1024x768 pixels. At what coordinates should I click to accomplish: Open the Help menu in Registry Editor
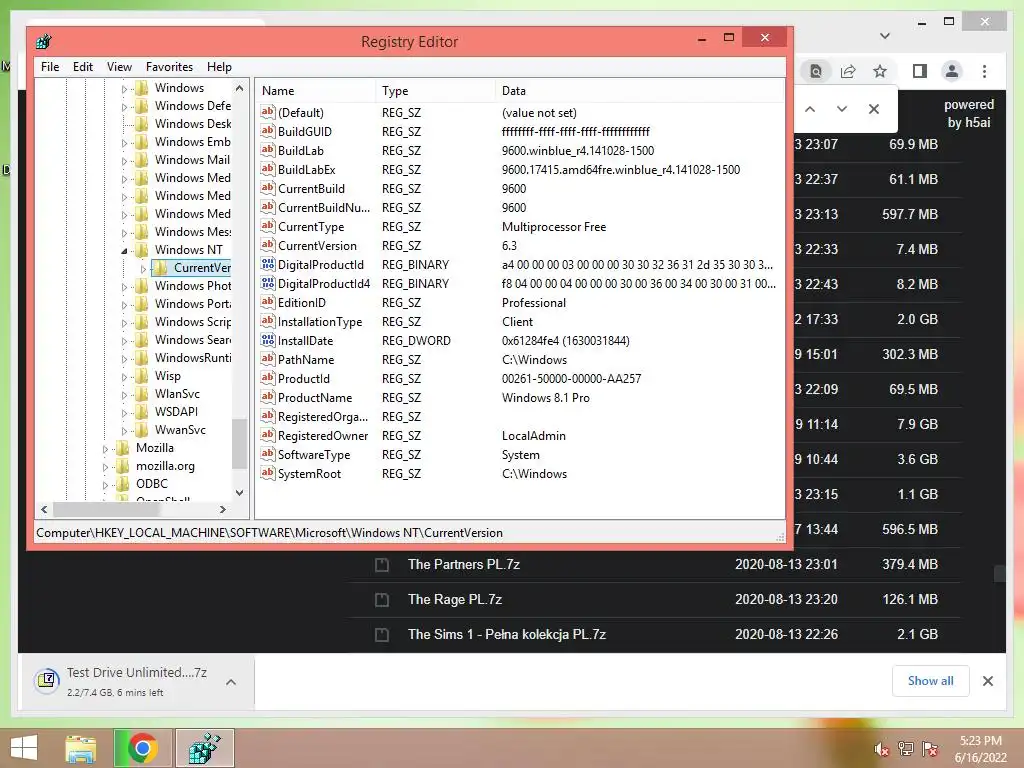coord(219,67)
